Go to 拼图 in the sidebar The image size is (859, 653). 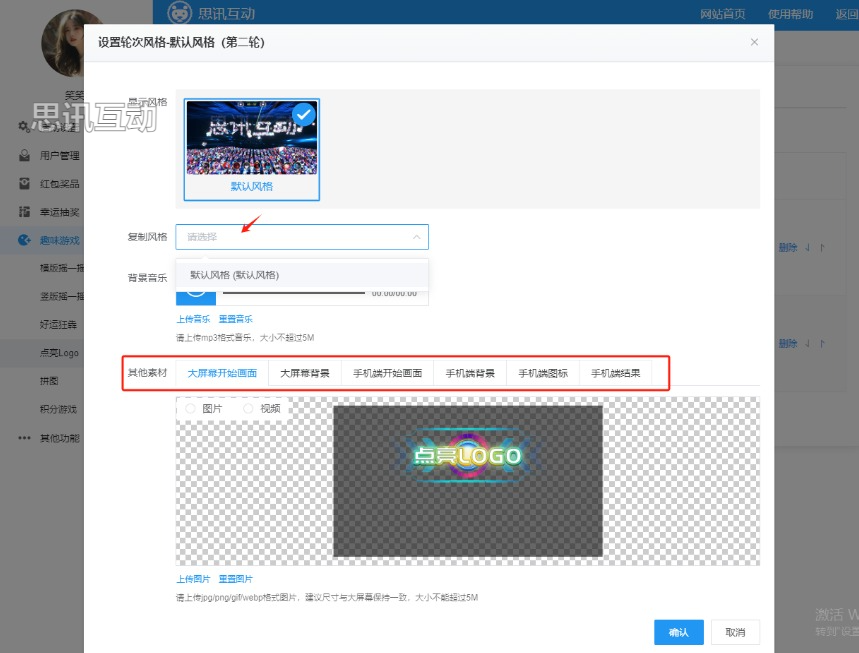point(49,381)
